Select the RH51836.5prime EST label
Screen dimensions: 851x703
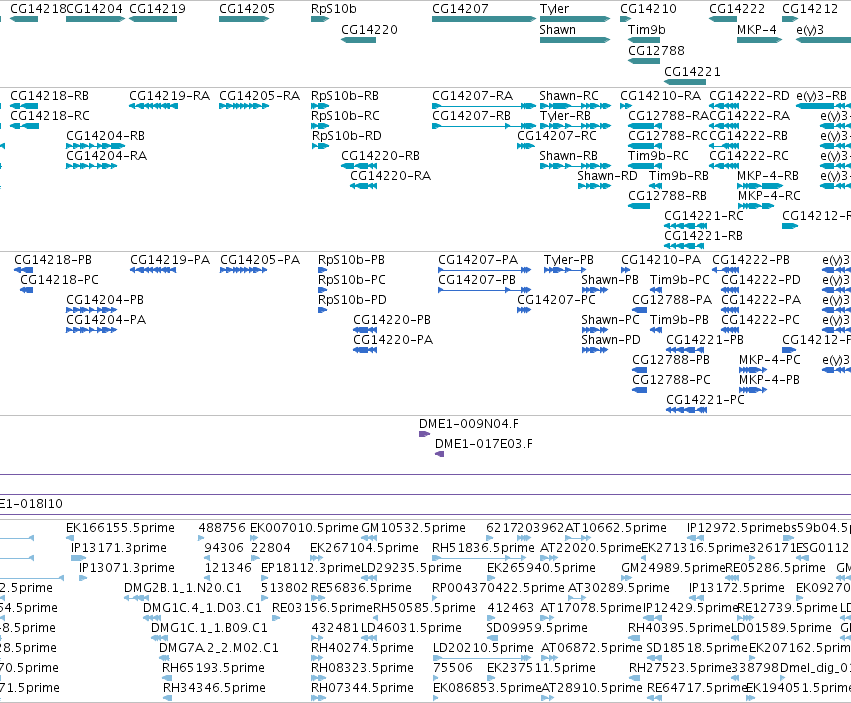point(483,548)
